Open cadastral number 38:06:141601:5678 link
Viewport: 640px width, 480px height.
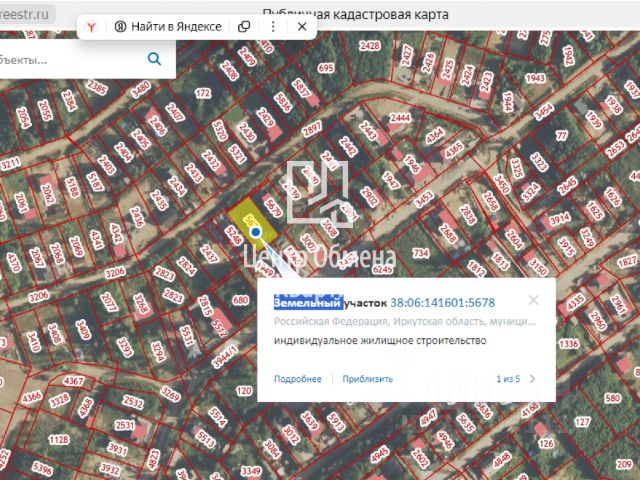tap(442, 303)
